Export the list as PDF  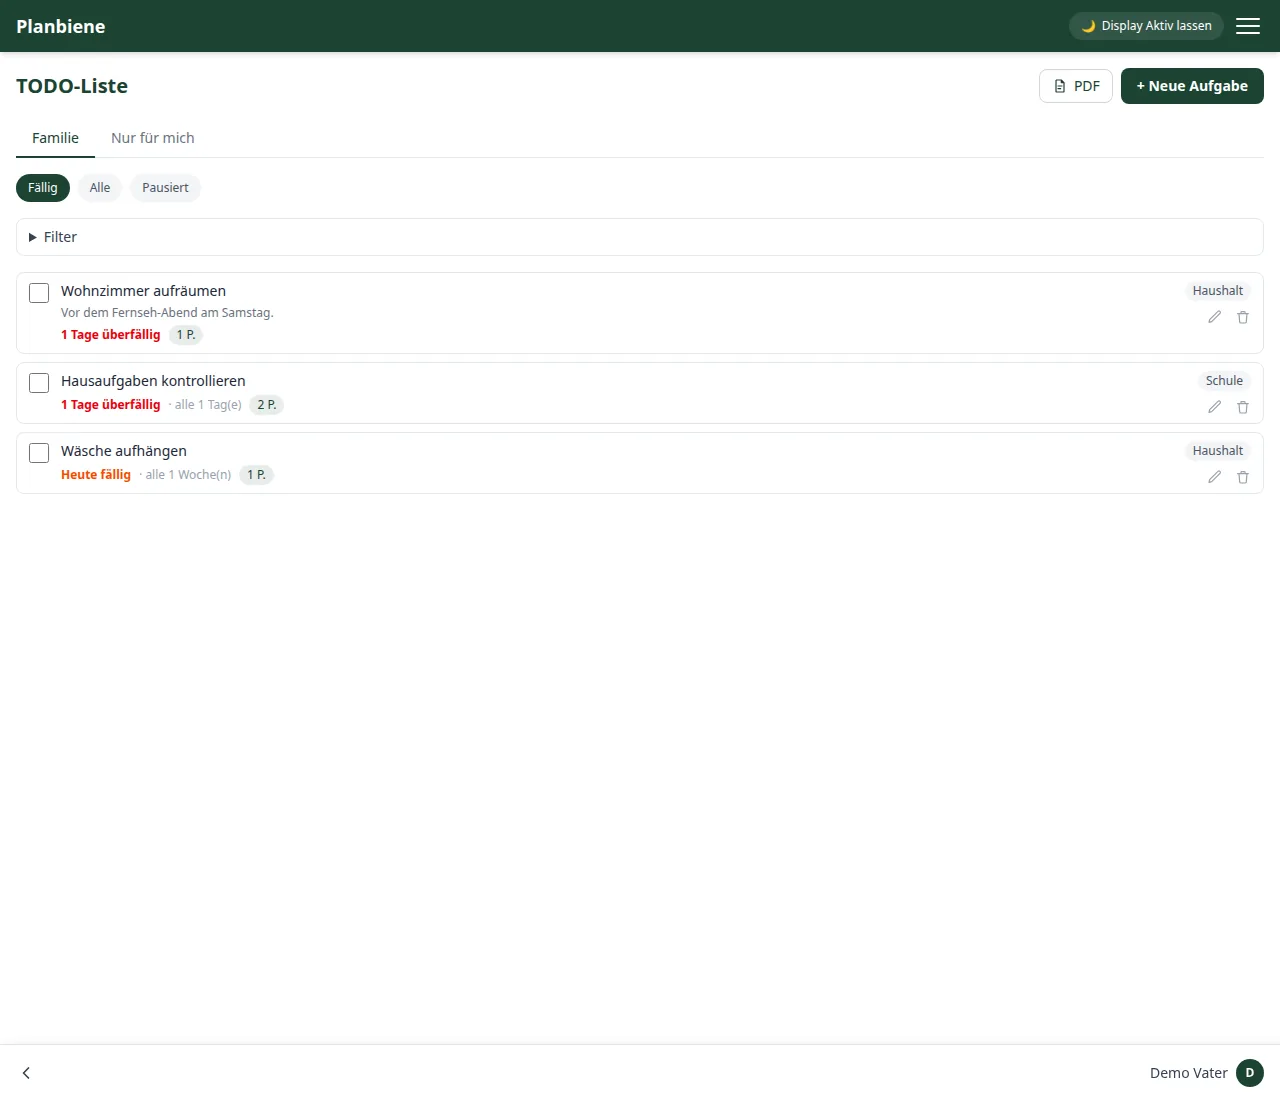[1076, 86]
